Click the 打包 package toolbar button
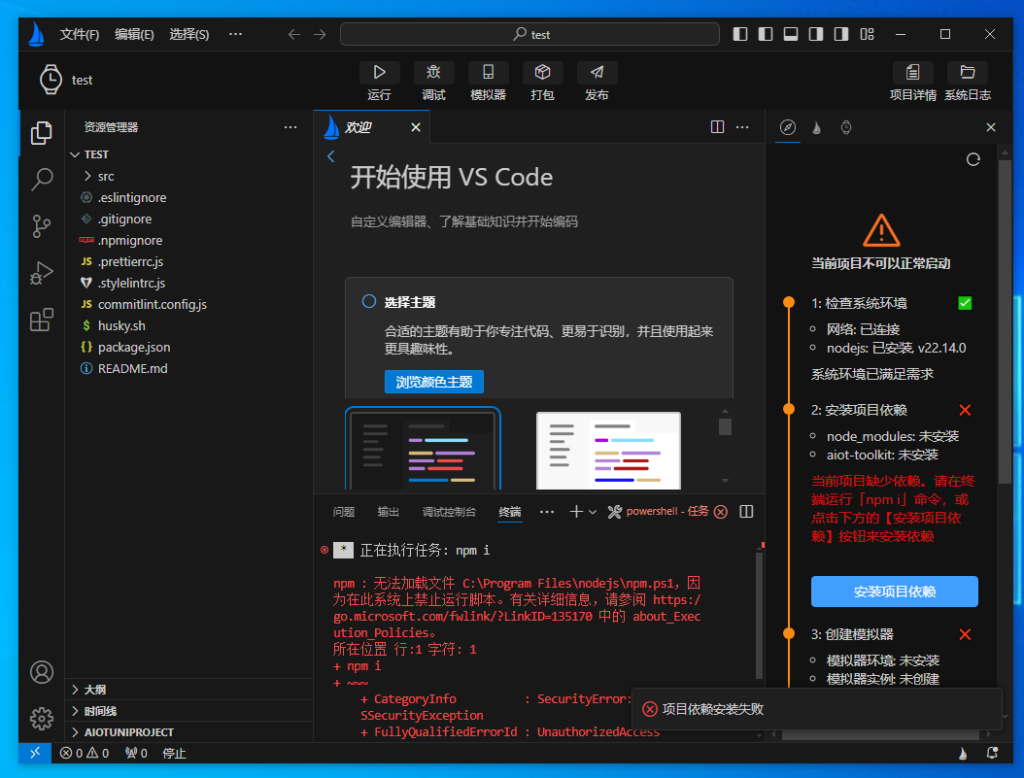 [x=542, y=82]
